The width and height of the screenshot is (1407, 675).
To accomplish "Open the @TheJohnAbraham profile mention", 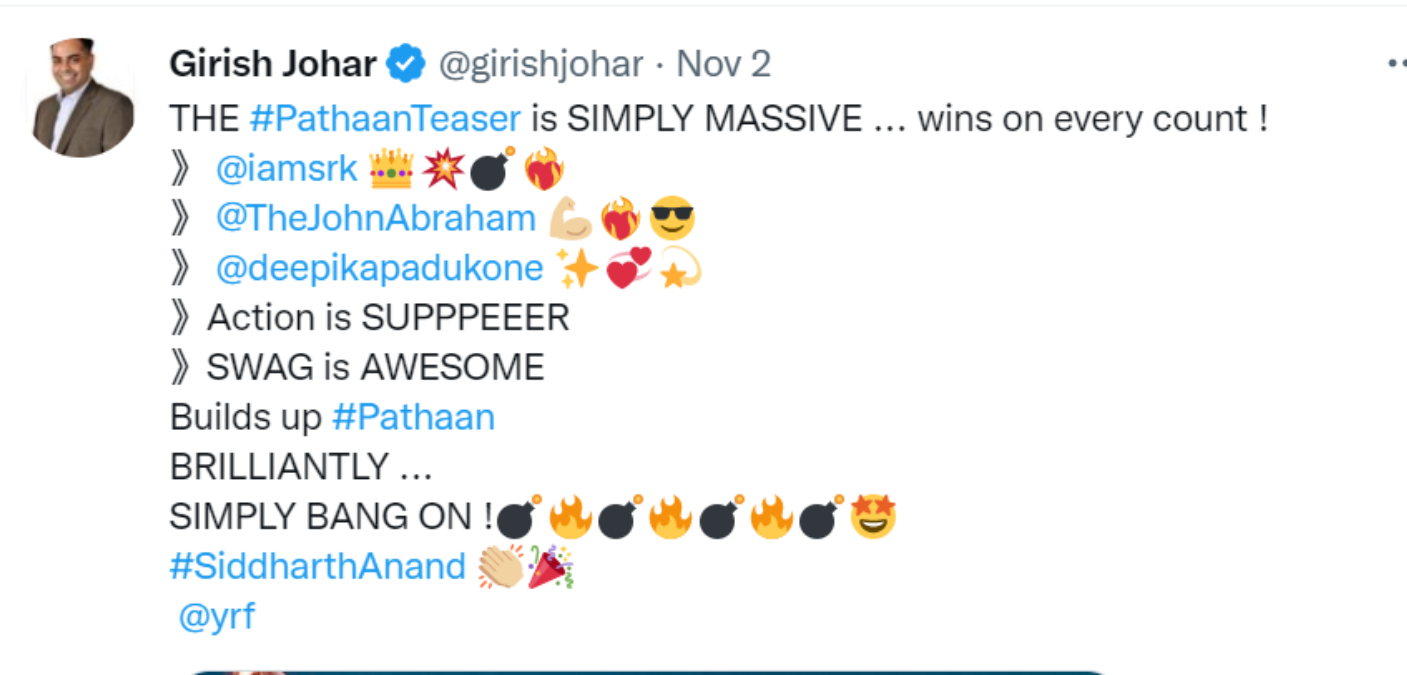I will (x=376, y=219).
